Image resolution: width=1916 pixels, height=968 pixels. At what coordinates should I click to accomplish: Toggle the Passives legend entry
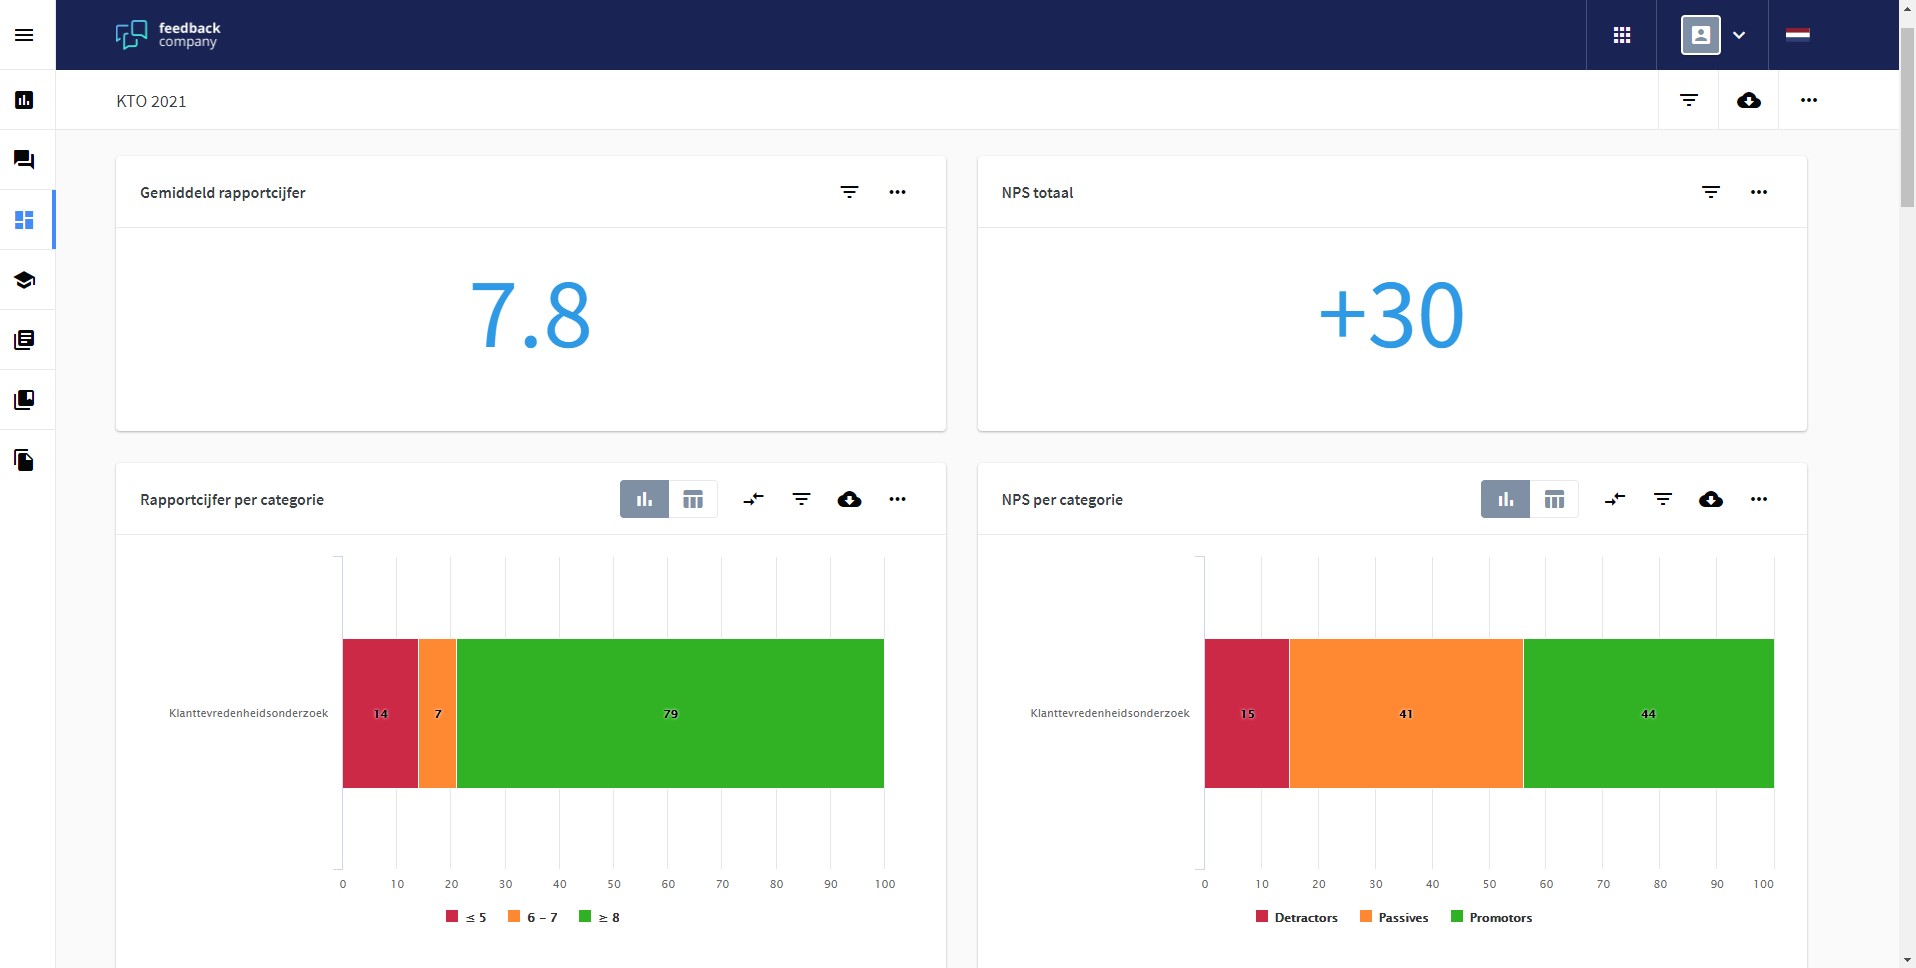(1394, 917)
